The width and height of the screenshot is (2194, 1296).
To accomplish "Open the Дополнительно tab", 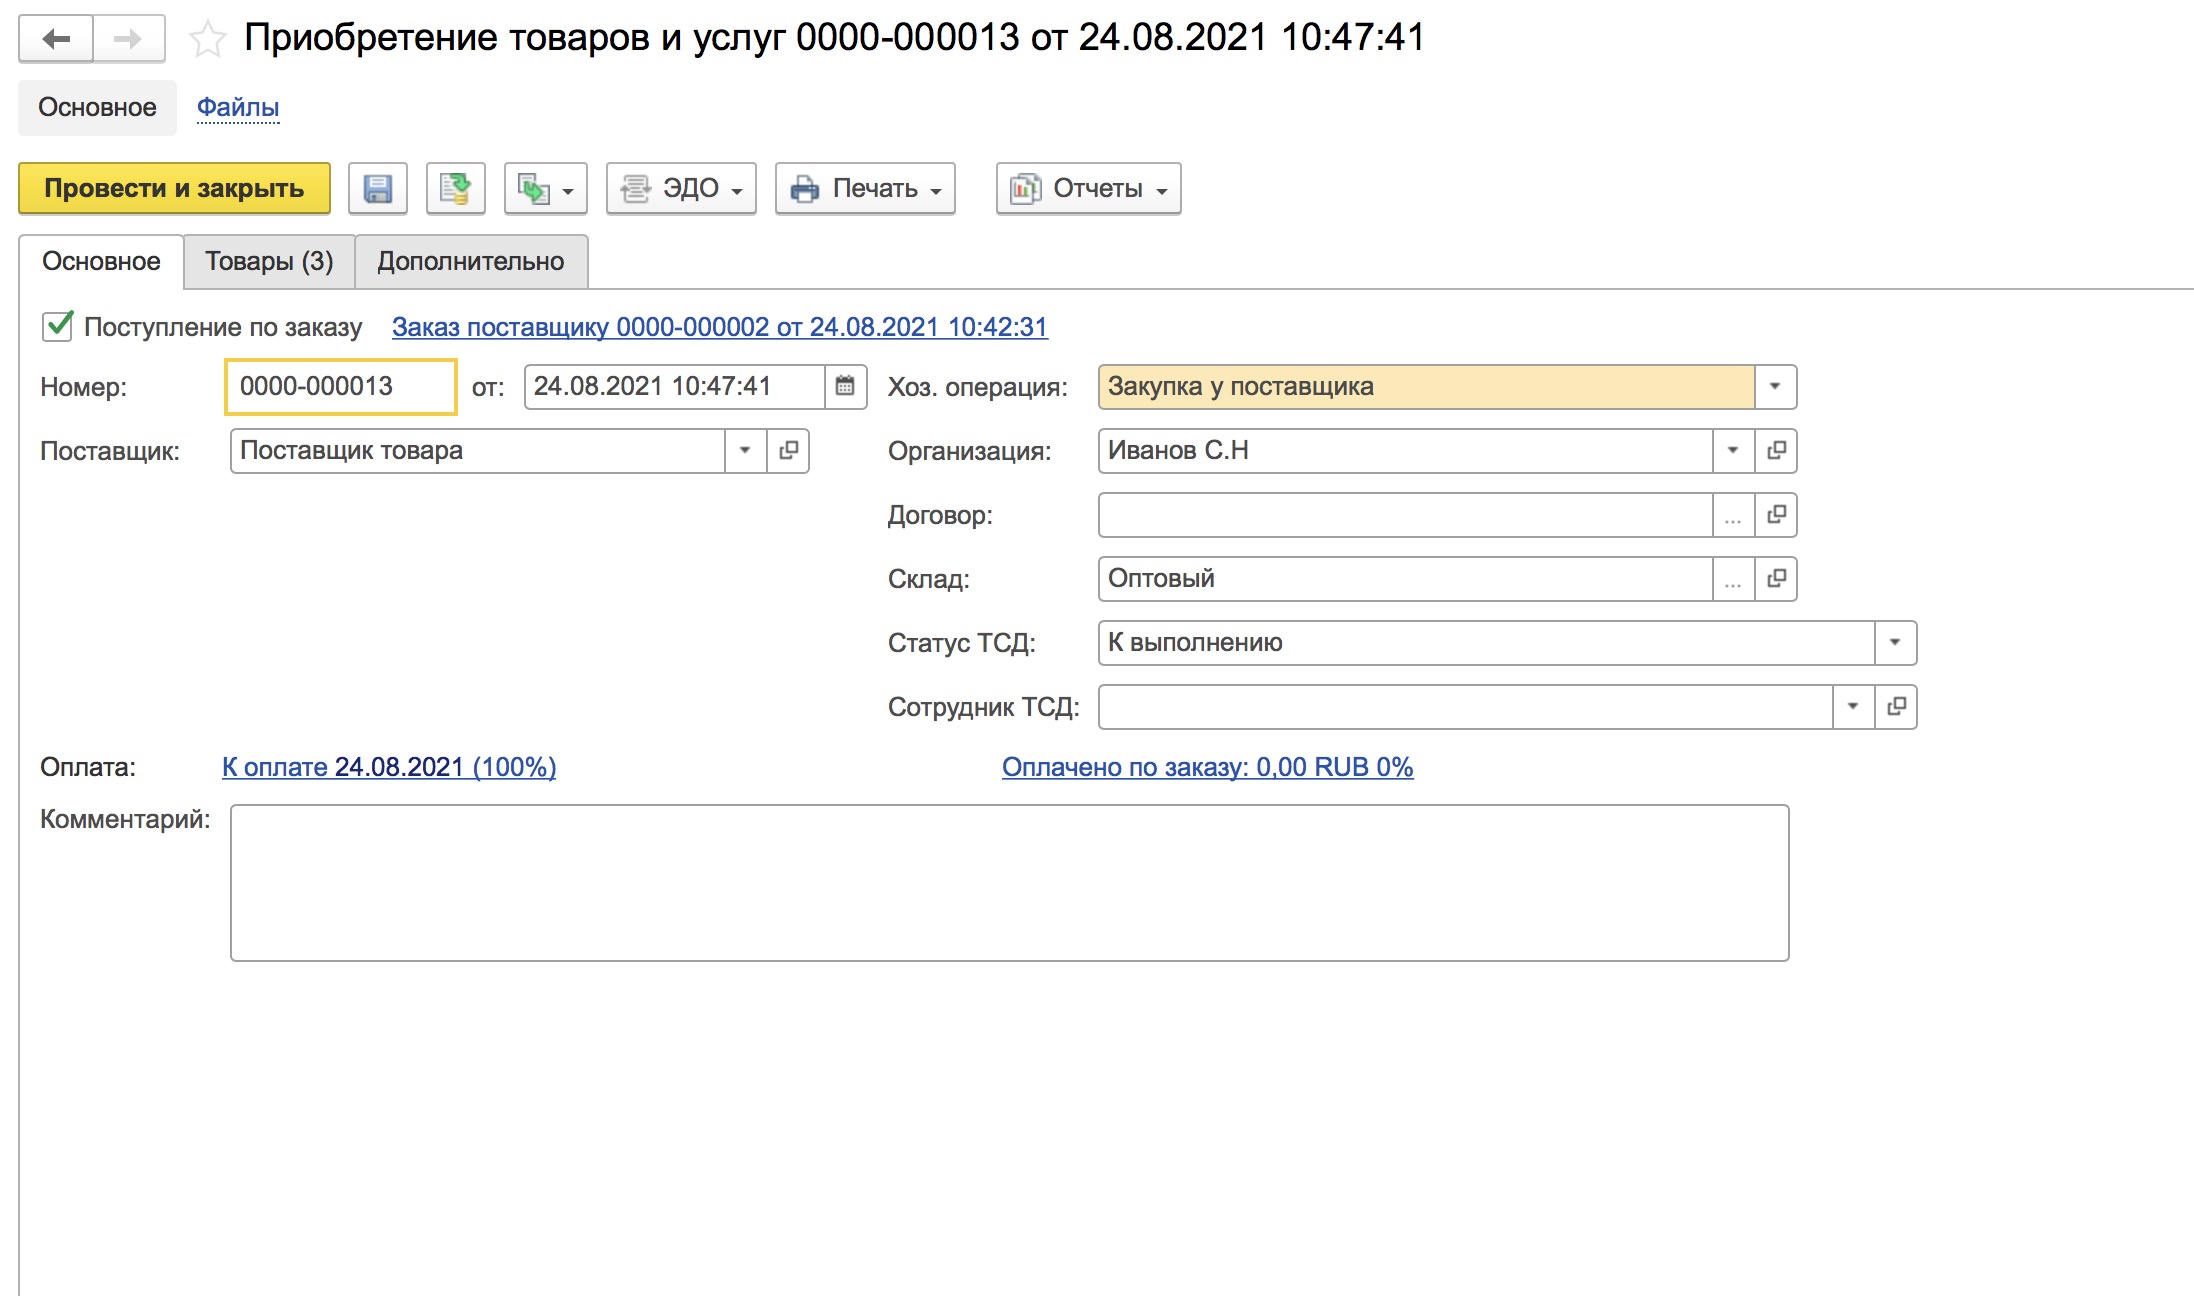I will pyautogui.click(x=471, y=261).
